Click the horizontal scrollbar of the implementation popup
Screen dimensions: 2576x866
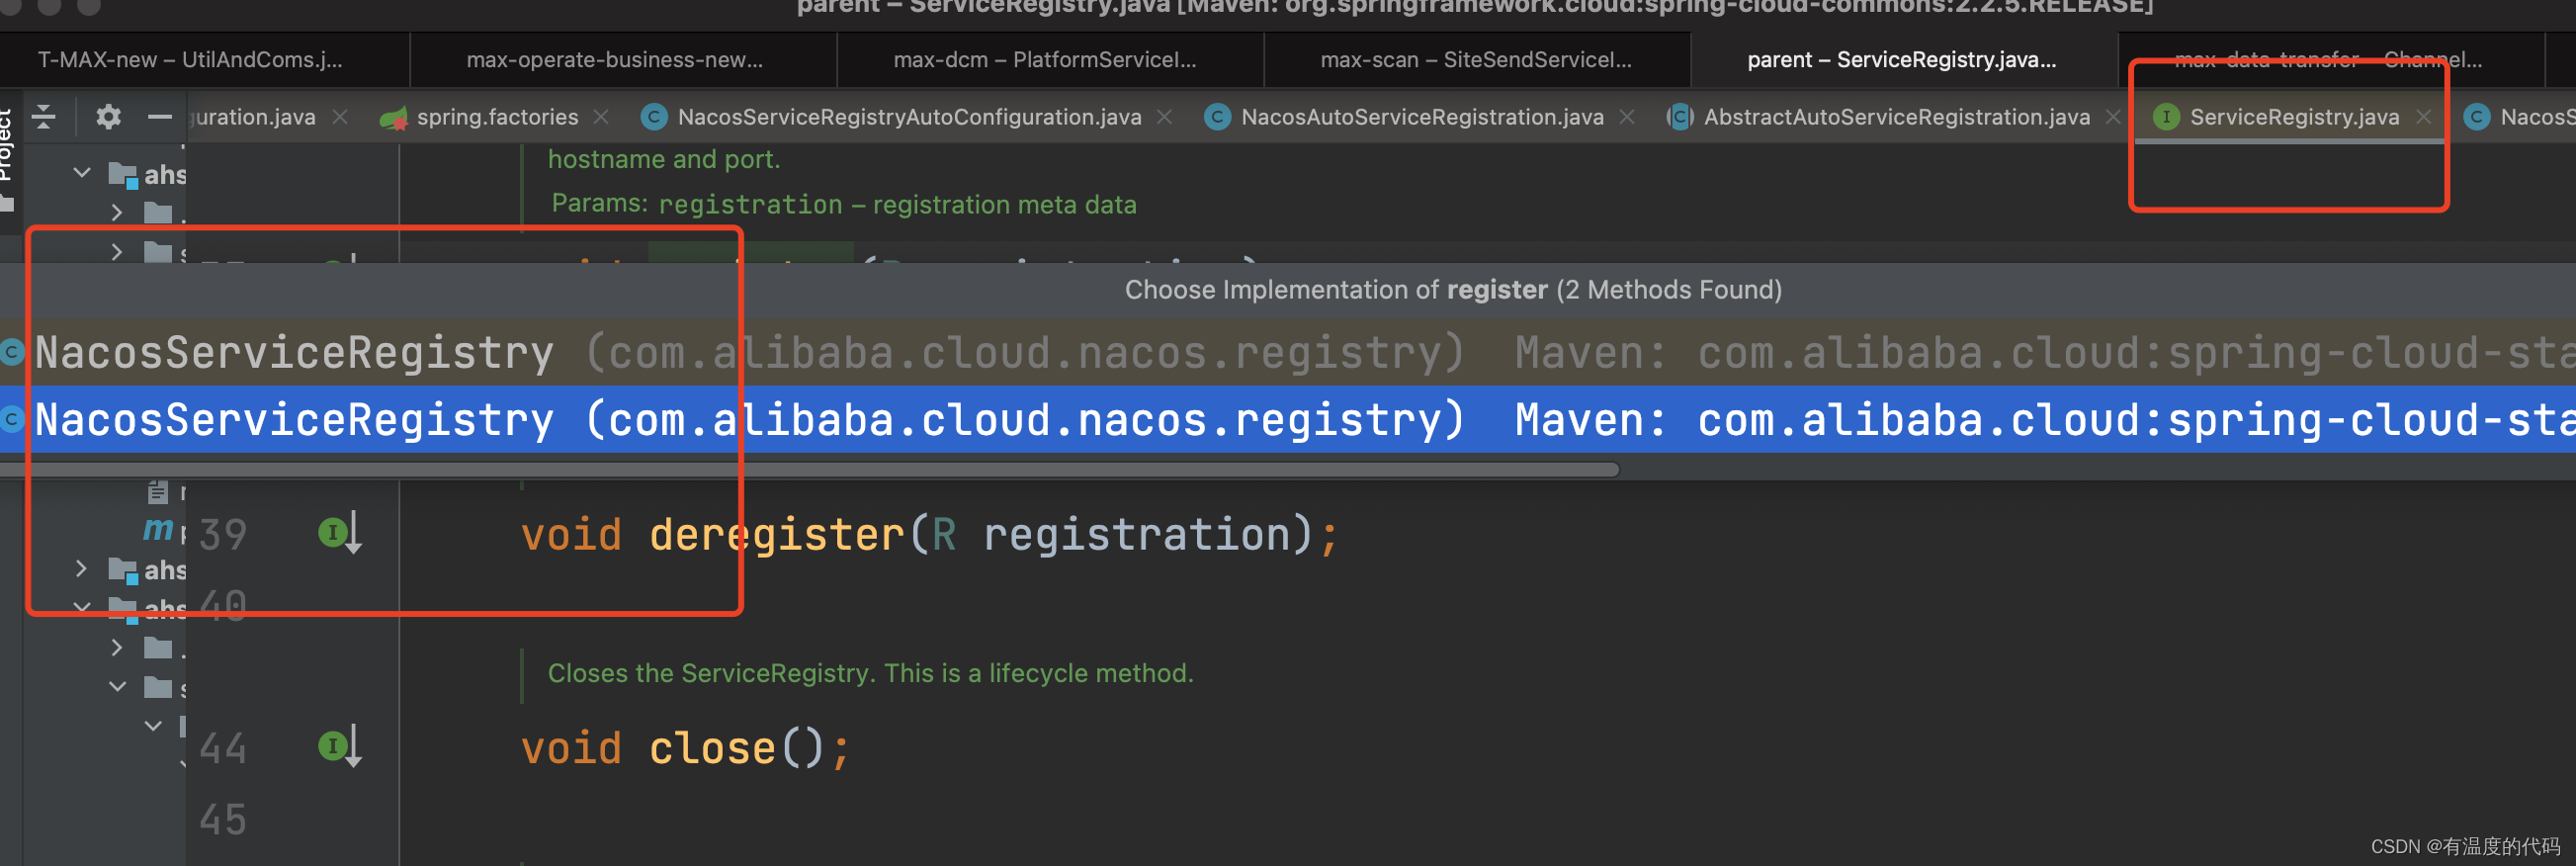808,469
